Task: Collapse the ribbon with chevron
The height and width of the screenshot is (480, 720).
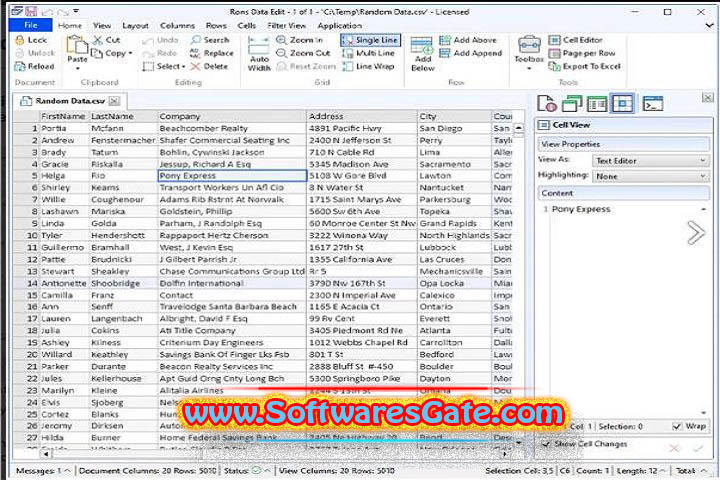Action: (709, 26)
